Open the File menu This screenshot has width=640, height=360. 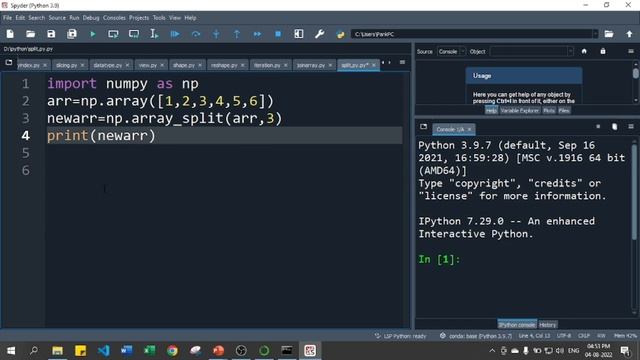coord(7,18)
